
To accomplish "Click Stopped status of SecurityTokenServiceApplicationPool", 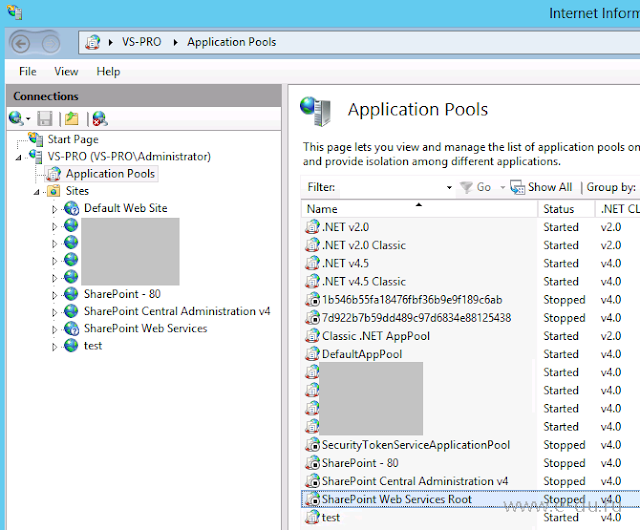I will coord(564,445).
